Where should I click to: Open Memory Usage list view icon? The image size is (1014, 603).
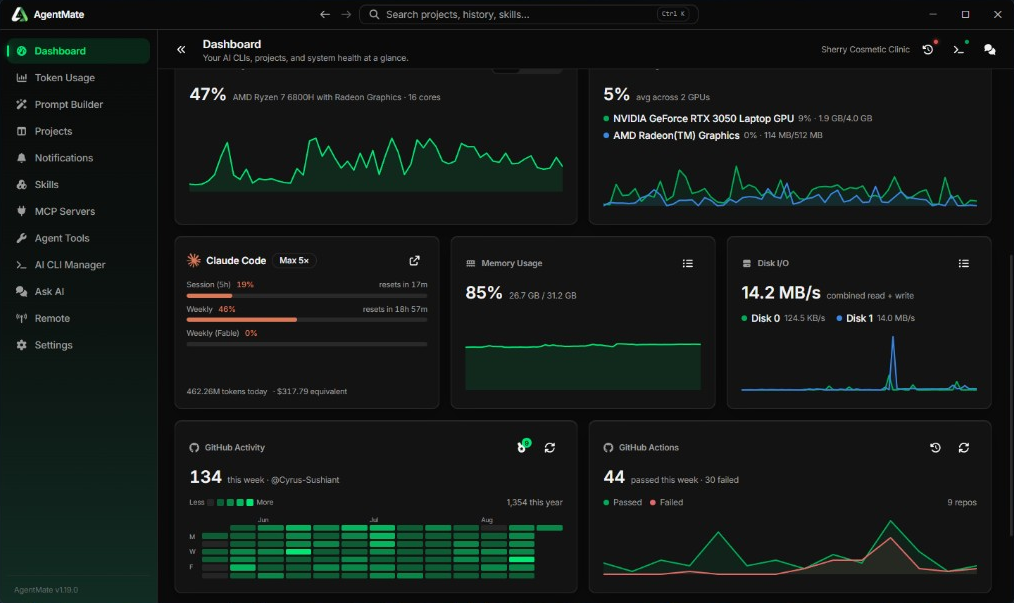coord(687,263)
